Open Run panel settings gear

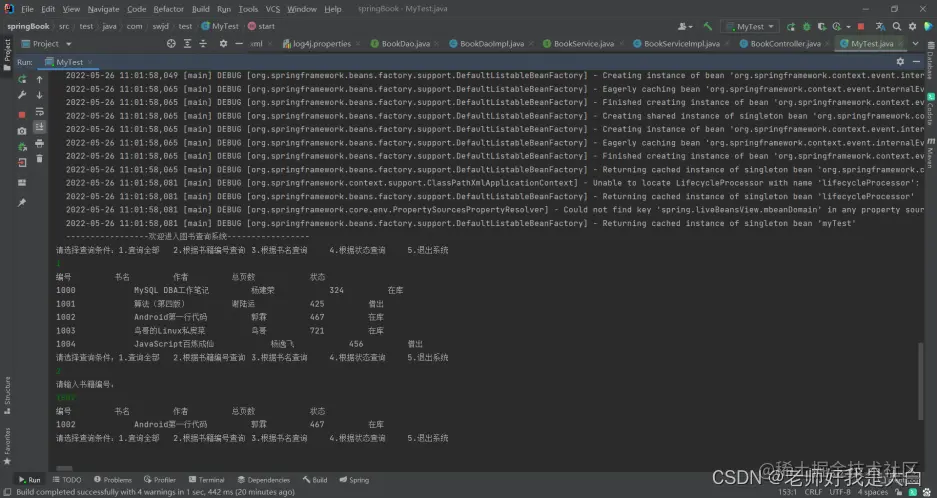coord(900,62)
